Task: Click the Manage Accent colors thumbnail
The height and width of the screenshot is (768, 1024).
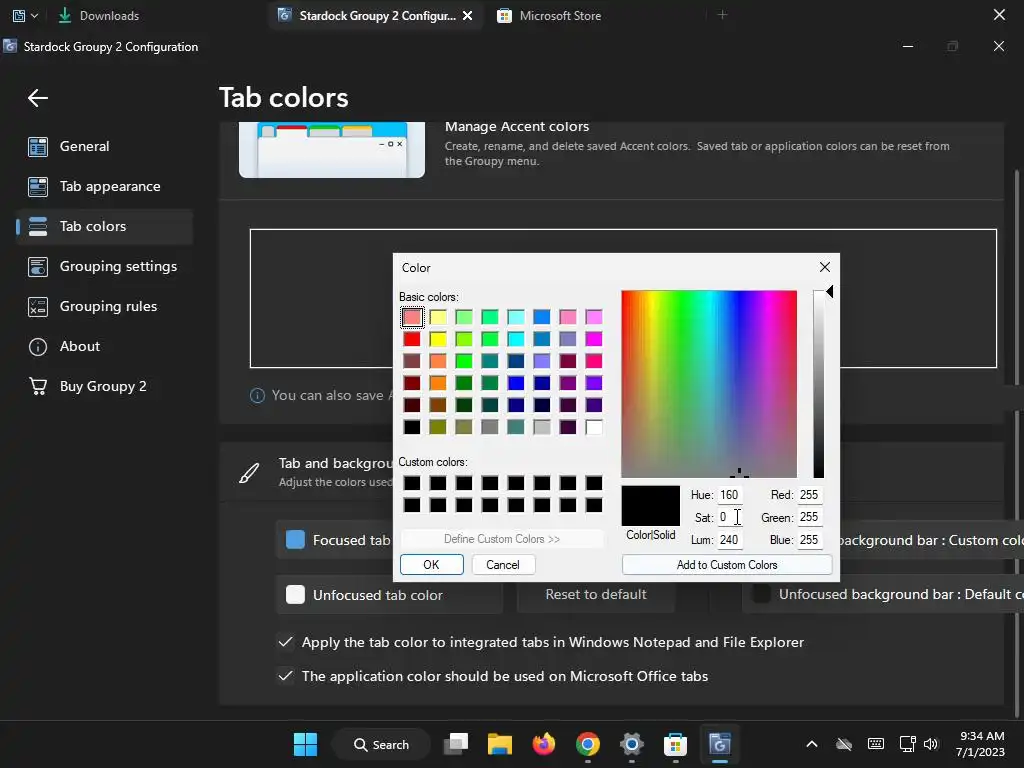Action: [332, 150]
